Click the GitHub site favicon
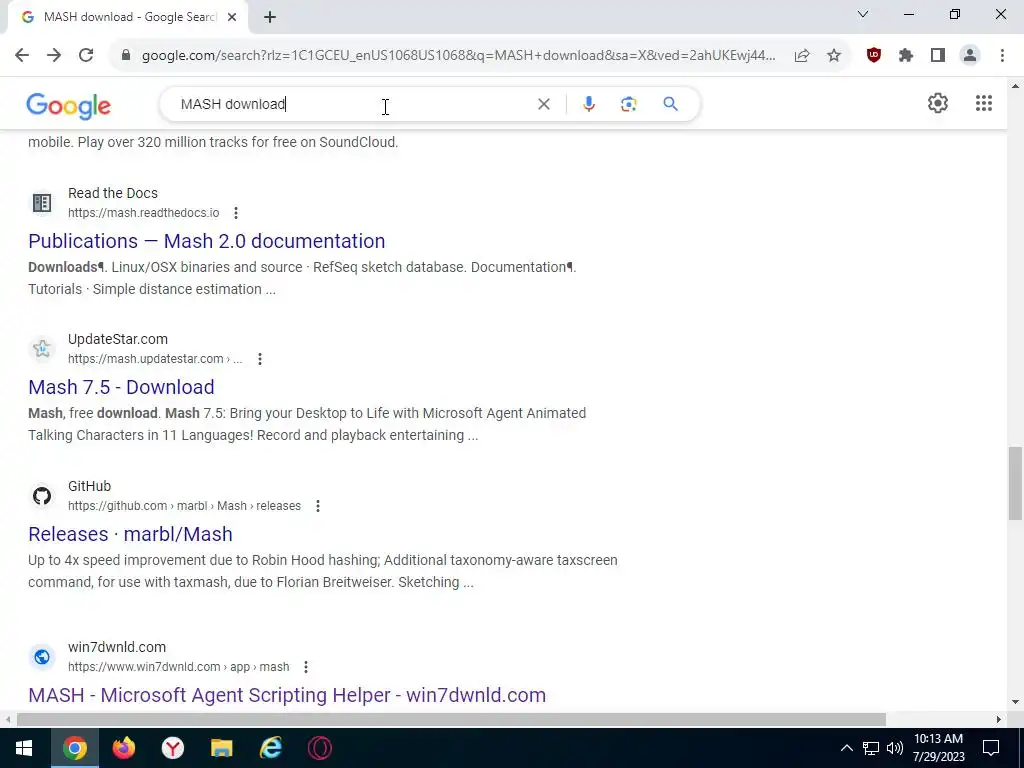 click(42, 496)
